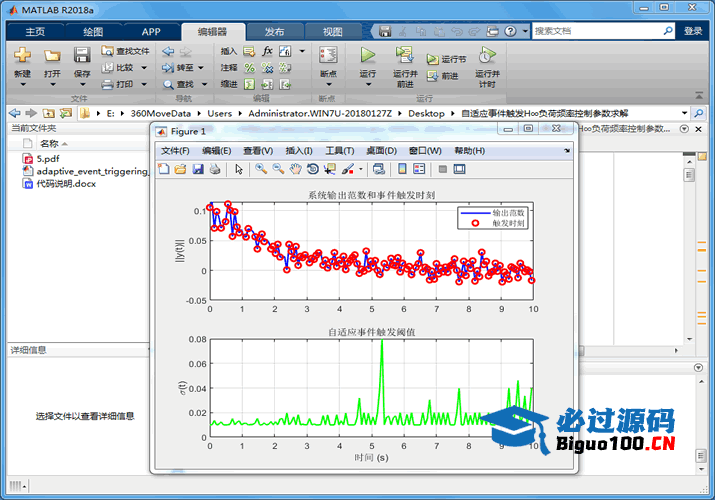Screen dimensions: 715x500
Task: Select the Pan hand tool
Action: [x=295, y=169]
